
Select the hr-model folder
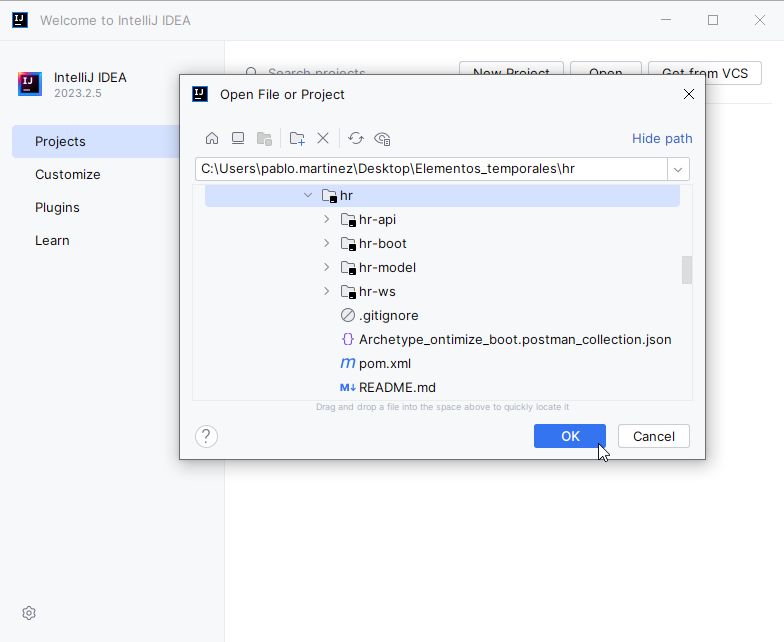(388, 268)
